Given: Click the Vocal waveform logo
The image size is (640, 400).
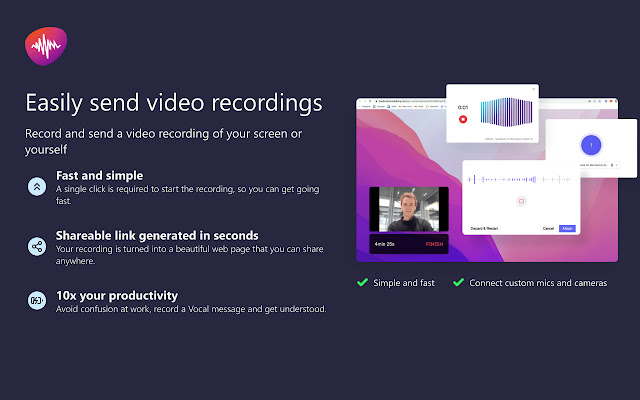Looking at the screenshot, I should pyautogui.click(x=46, y=46).
